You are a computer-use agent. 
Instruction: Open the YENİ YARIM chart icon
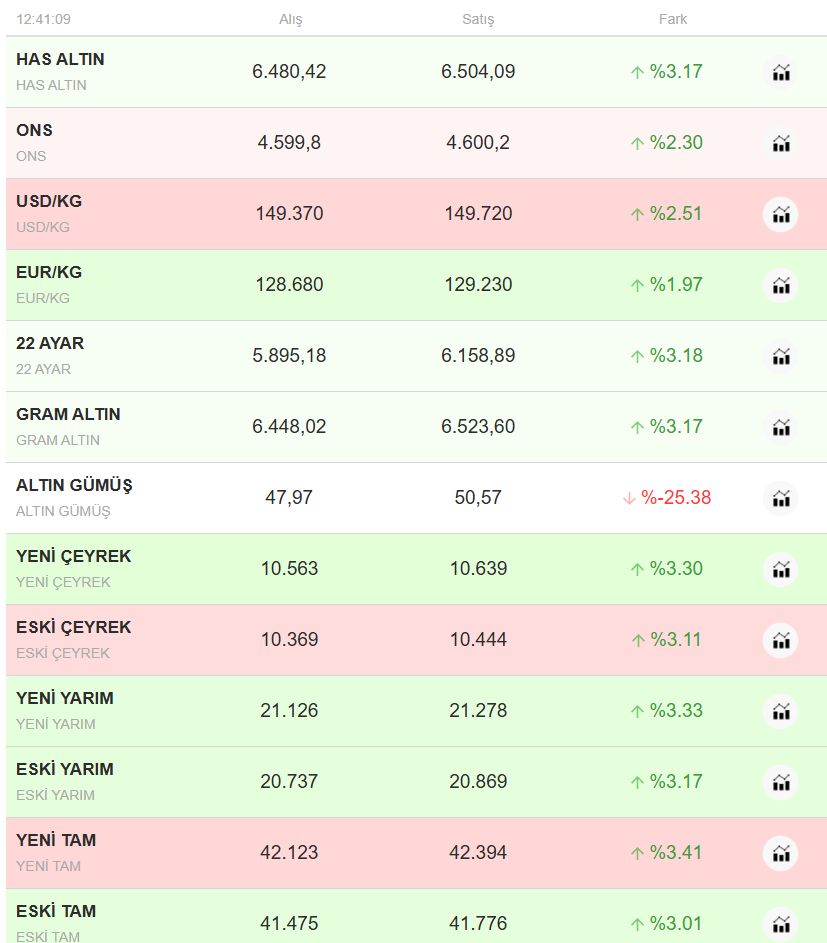781,711
